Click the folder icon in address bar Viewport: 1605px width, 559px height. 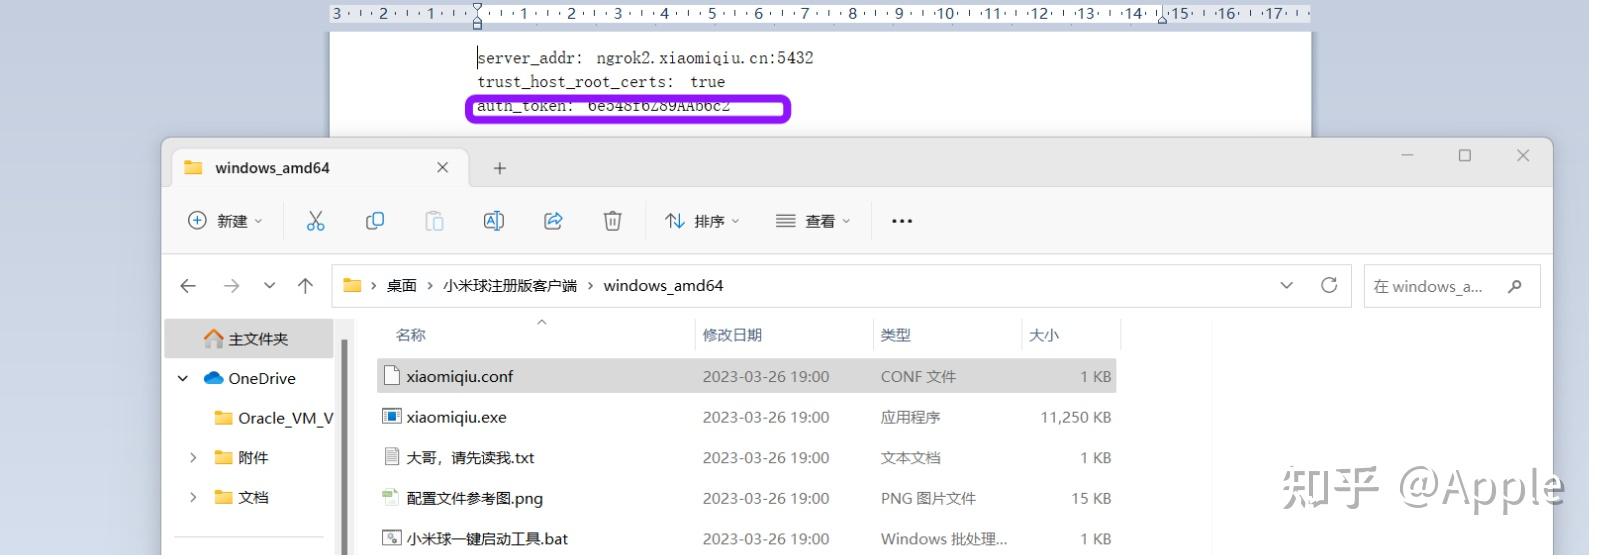pos(352,286)
